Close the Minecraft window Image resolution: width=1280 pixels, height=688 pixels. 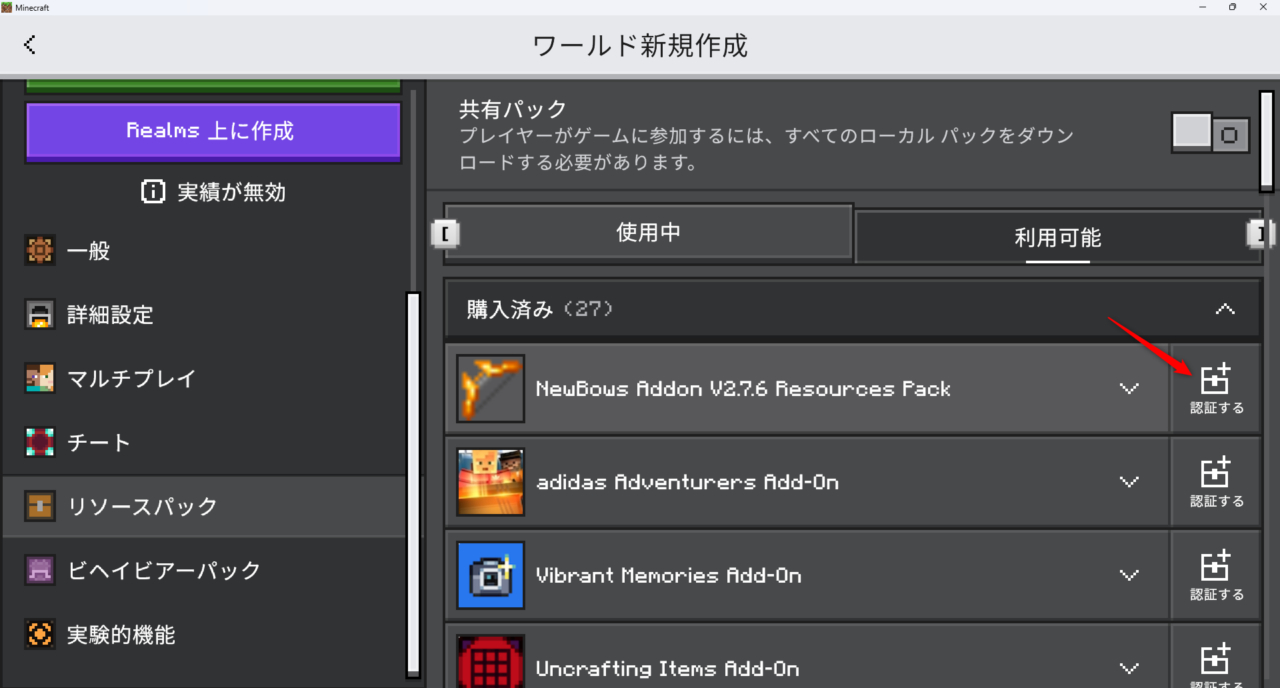point(1263,7)
